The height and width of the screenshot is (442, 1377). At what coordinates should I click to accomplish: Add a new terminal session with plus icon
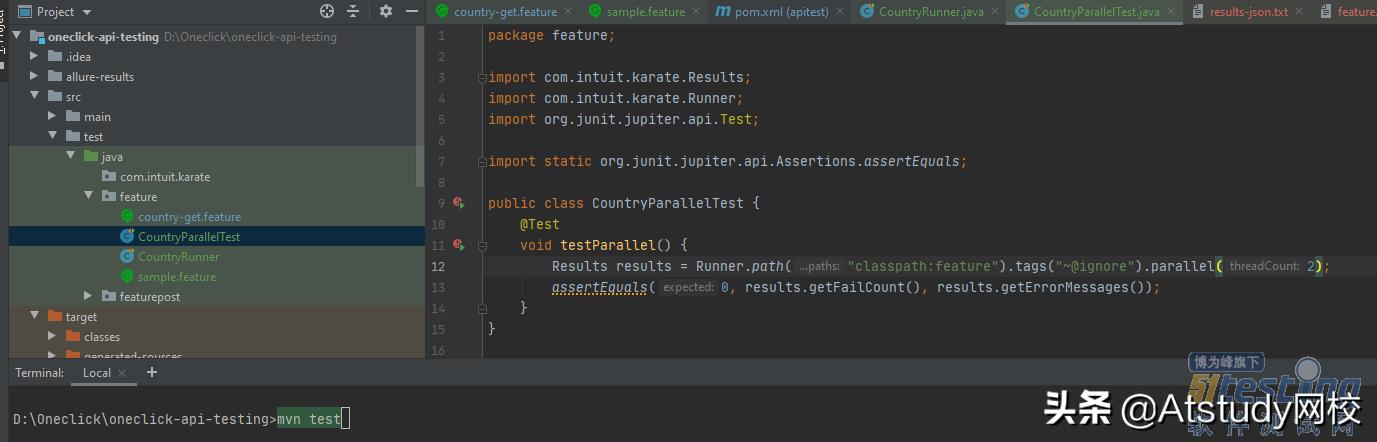point(152,372)
